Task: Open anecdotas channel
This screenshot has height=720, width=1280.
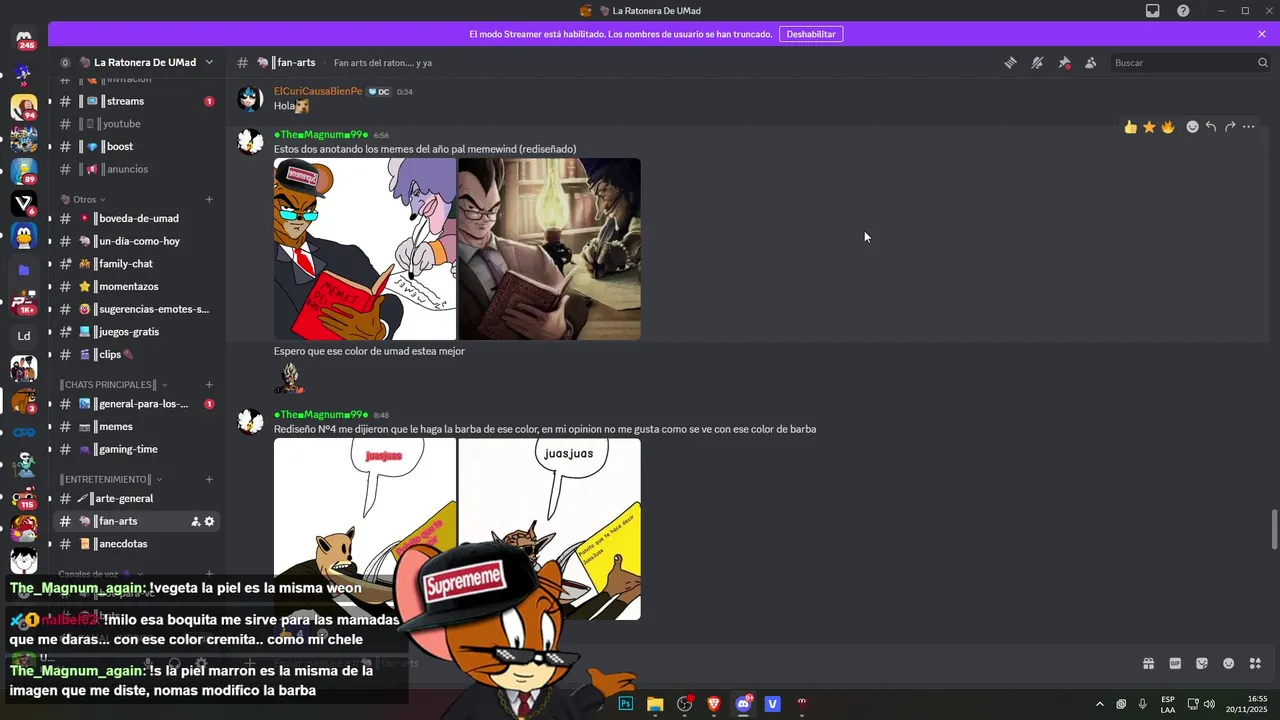Action: [x=135, y=544]
